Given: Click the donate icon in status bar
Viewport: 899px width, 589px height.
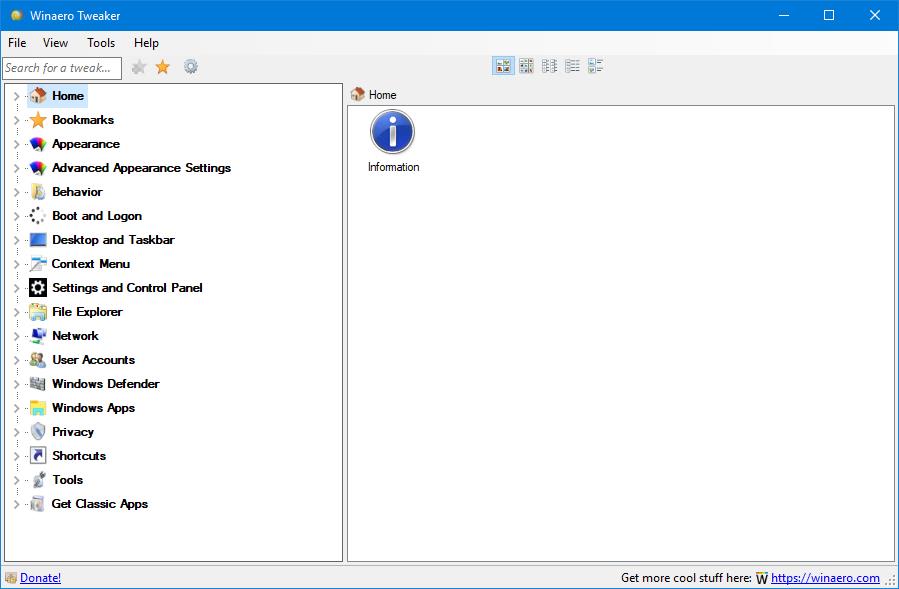Looking at the screenshot, I should click(x=11, y=578).
